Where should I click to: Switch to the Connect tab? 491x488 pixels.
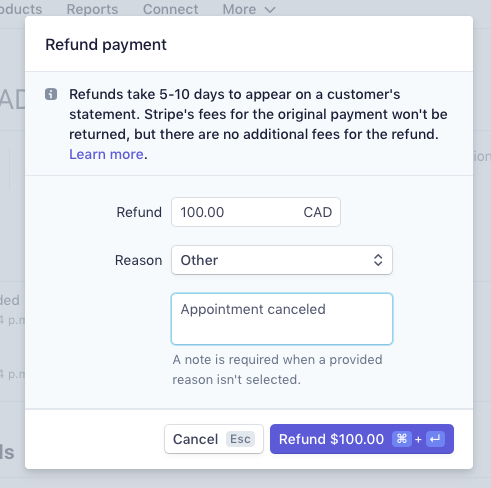pos(170,9)
